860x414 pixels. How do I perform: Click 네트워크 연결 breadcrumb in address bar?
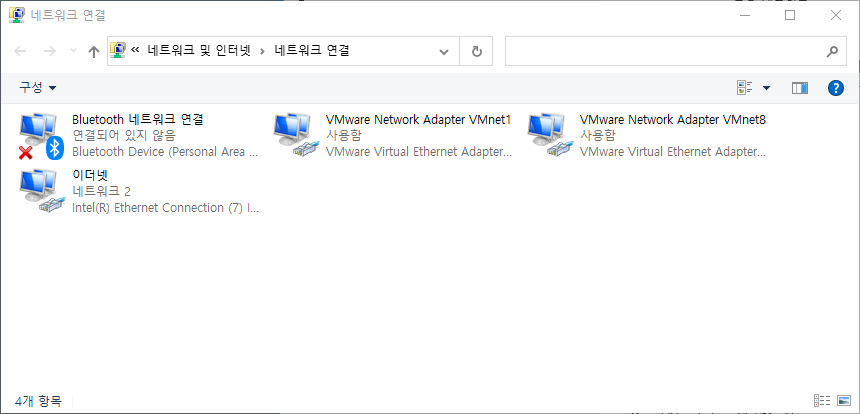[x=312, y=51]
